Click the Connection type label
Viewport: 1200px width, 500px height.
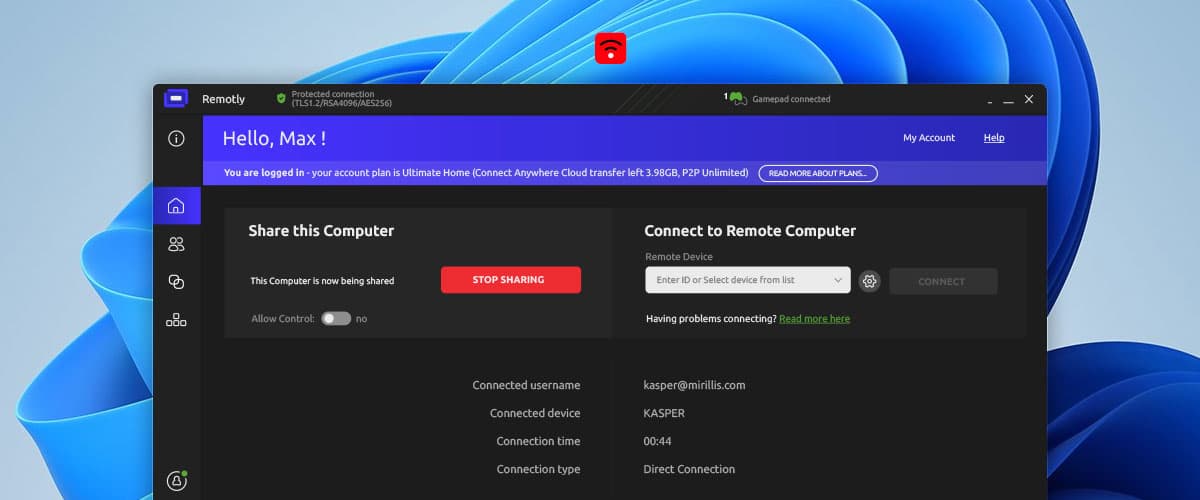(538, 469)
